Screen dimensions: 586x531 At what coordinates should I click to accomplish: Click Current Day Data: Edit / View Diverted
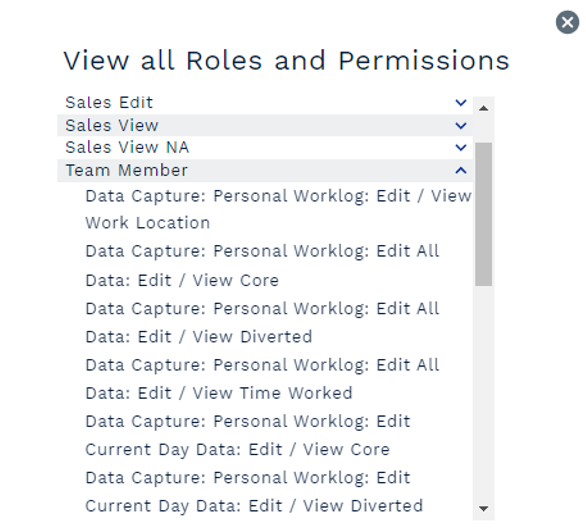(254, 492)
